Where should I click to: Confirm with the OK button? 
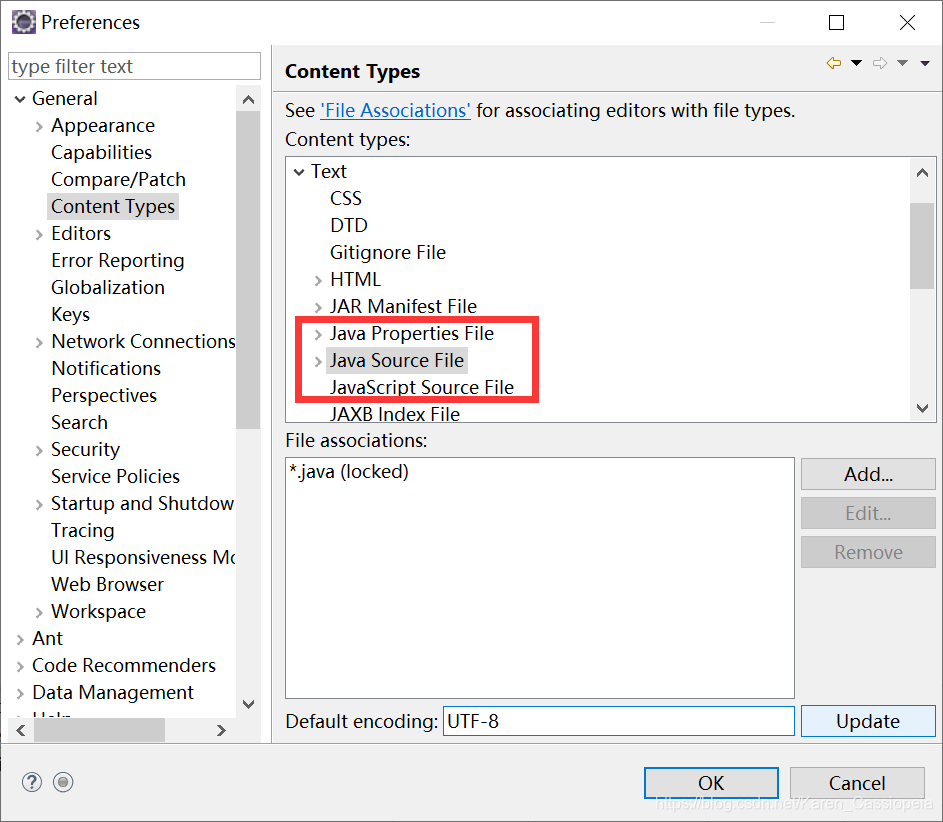[x=711, y=783]
